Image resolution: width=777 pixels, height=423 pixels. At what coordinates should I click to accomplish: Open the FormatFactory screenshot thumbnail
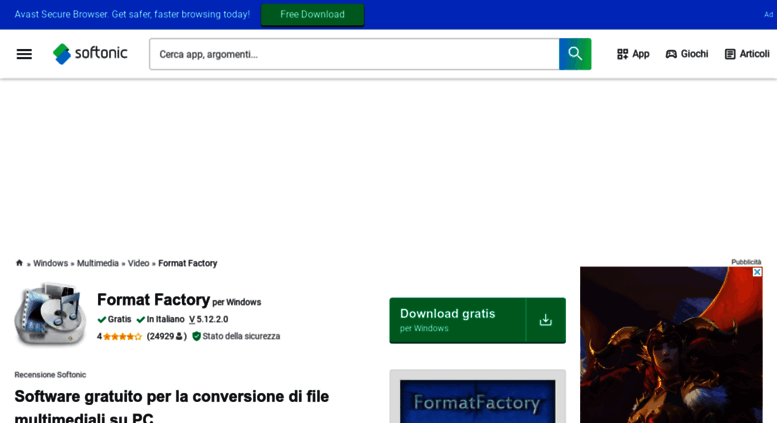tap(478, 402)
